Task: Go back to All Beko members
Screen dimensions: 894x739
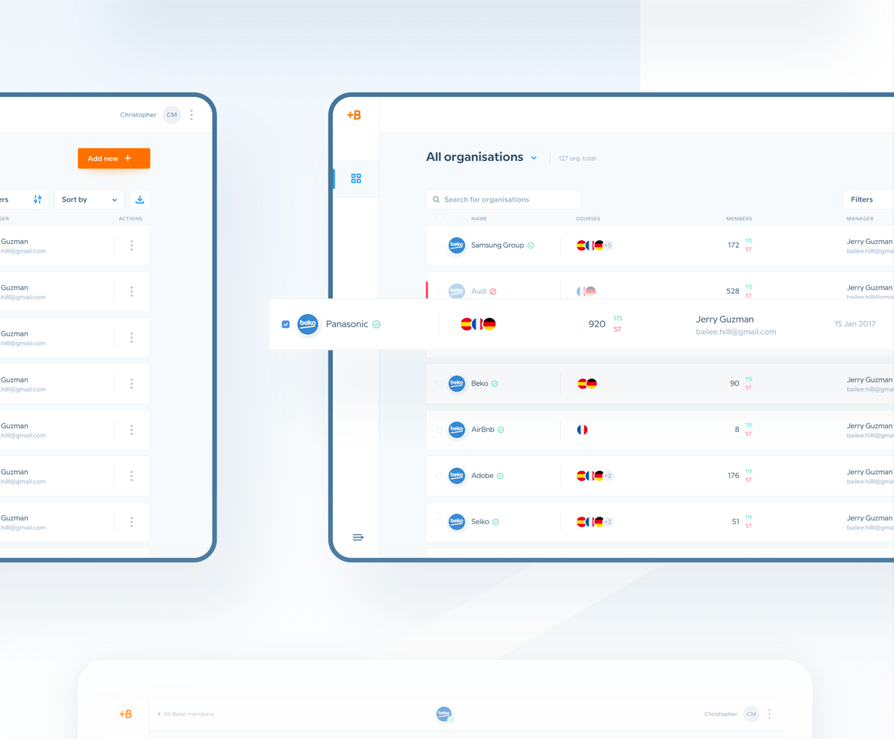Action: [x=186, y=714]
